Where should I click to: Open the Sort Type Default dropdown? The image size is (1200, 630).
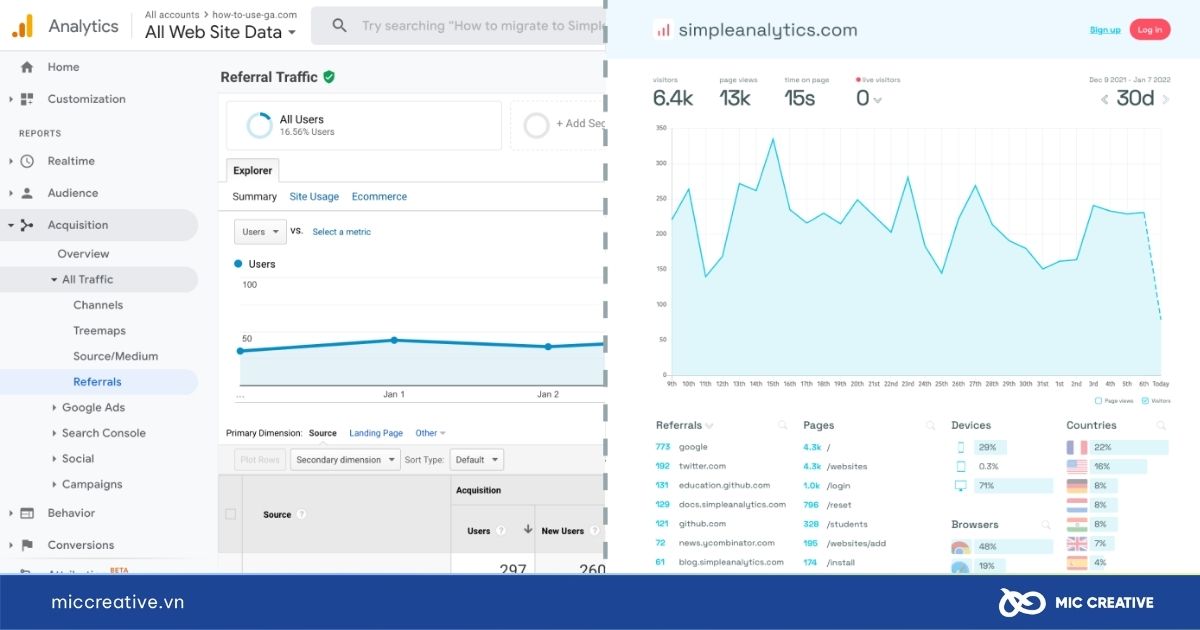476,460
